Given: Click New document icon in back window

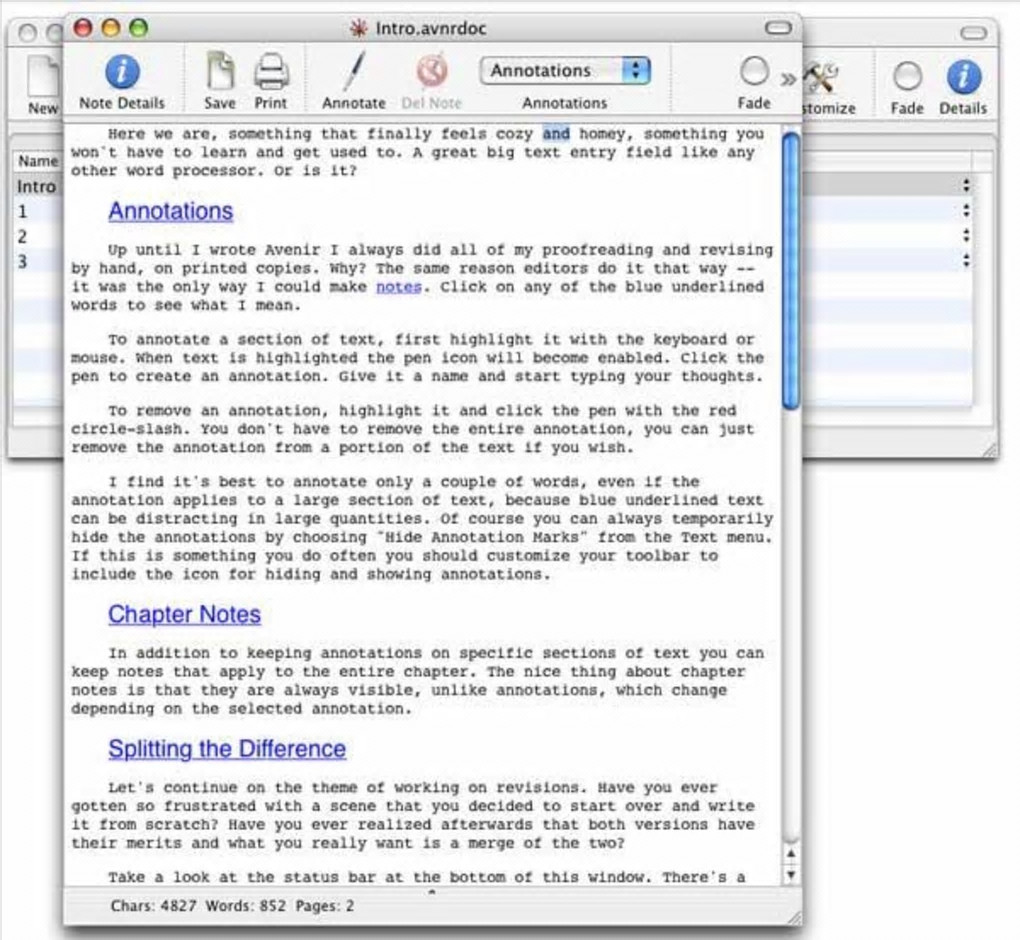Looking at the screenshot, I should pos(42,77).
